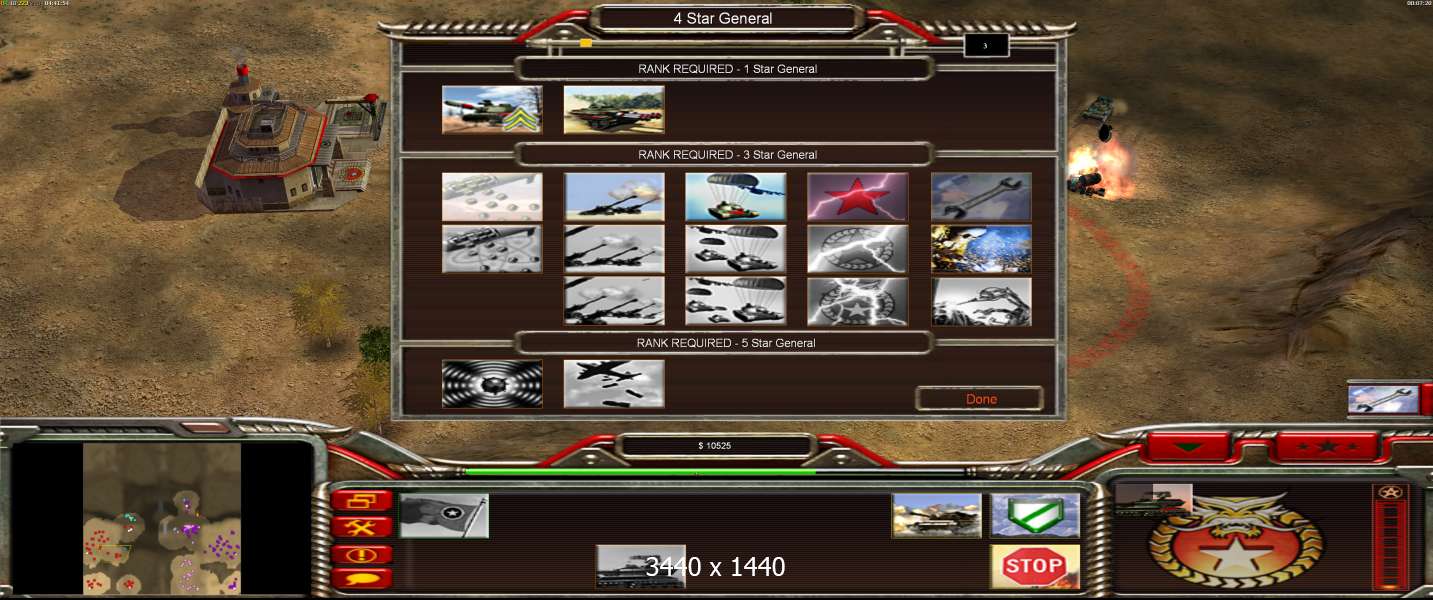Select the grayscale Cluster Mines icon below
The height and width of the screenshot is (600, 1433).
(492, 249)
